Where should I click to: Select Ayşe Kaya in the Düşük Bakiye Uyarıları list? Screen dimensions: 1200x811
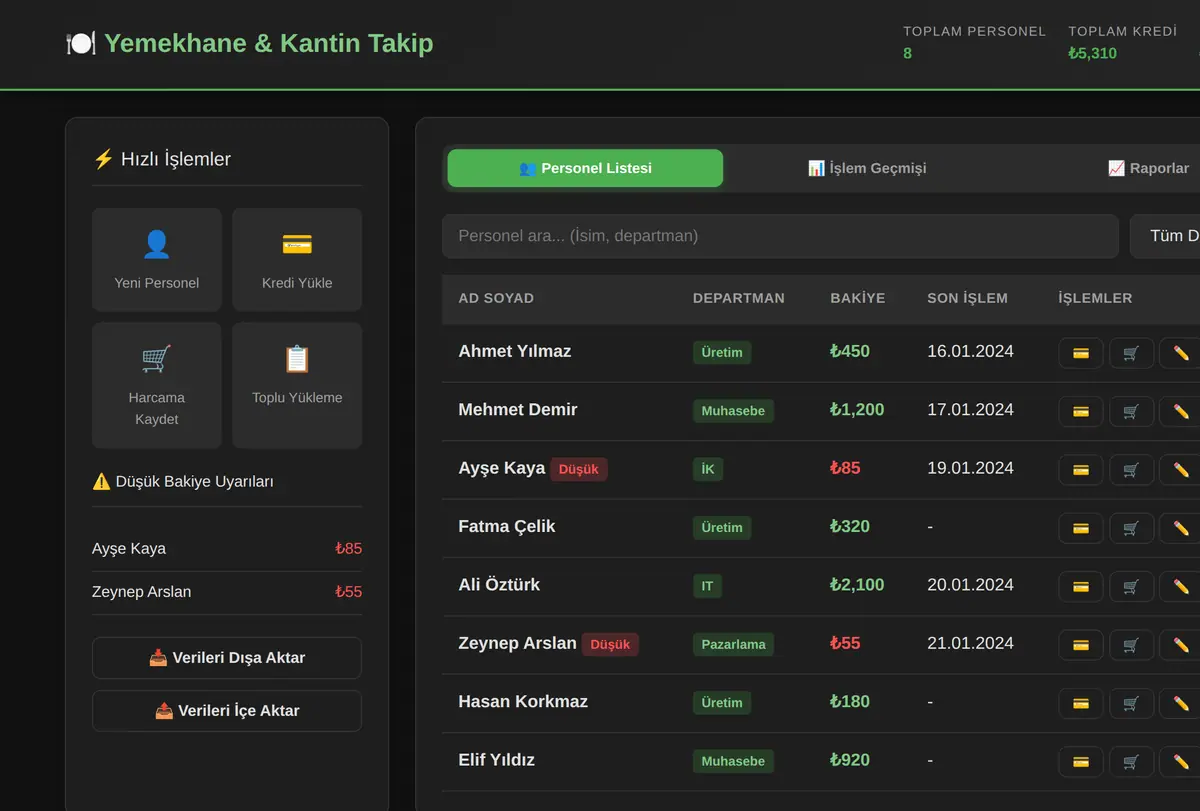click(x=227, y=549)
